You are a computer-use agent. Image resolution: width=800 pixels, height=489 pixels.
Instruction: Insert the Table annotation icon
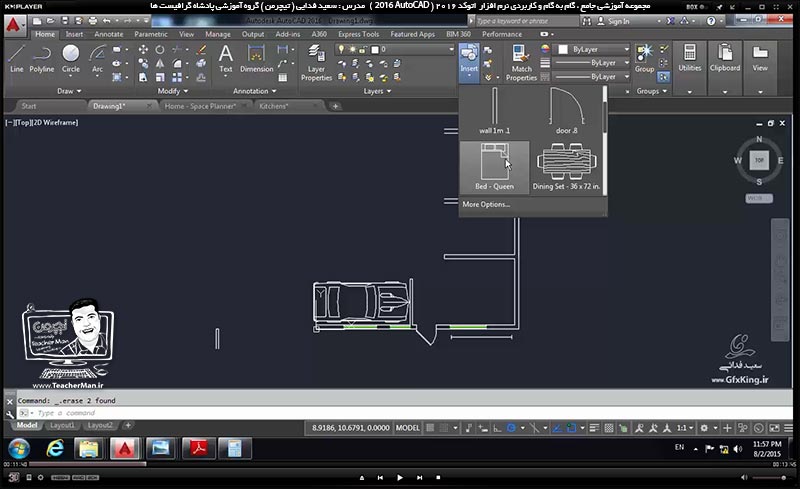pyautogui.click(x=282, y=78)
